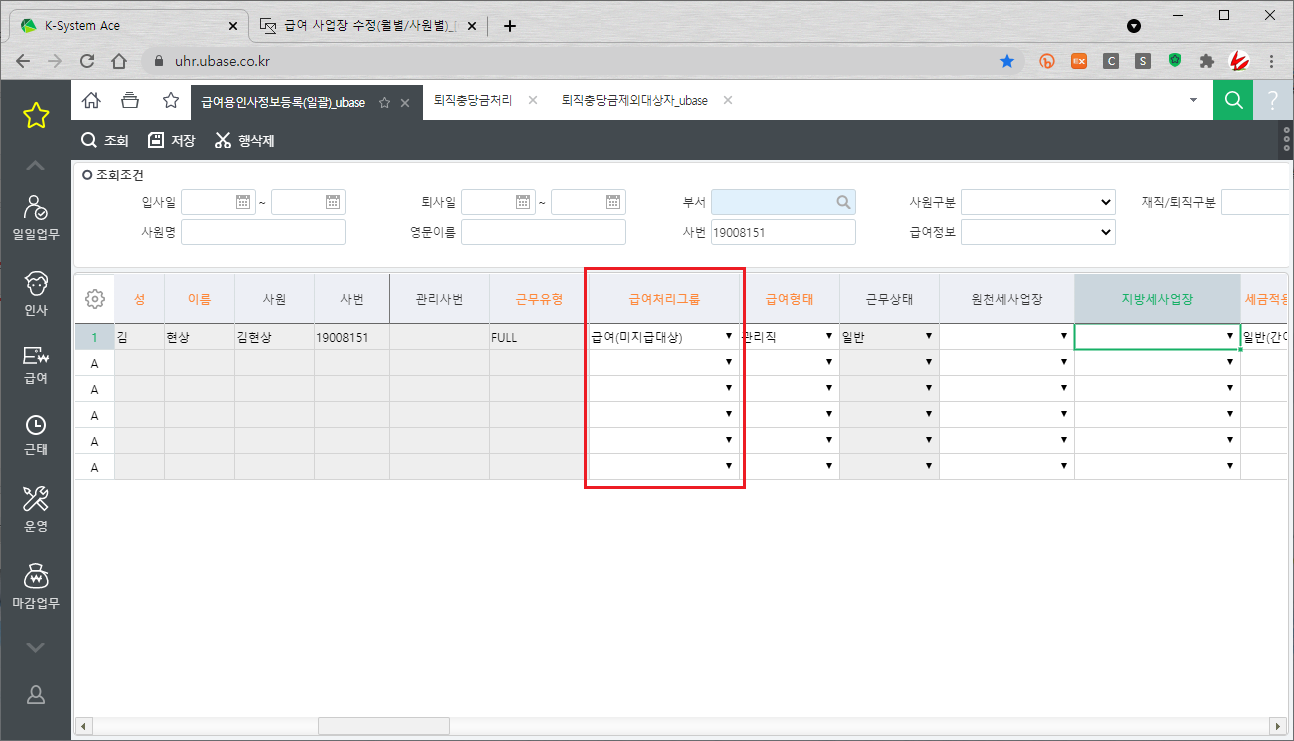This screenshot has width=1294, height=741.
Task: Click 저장 save button
Action: (x=171, y=141)
